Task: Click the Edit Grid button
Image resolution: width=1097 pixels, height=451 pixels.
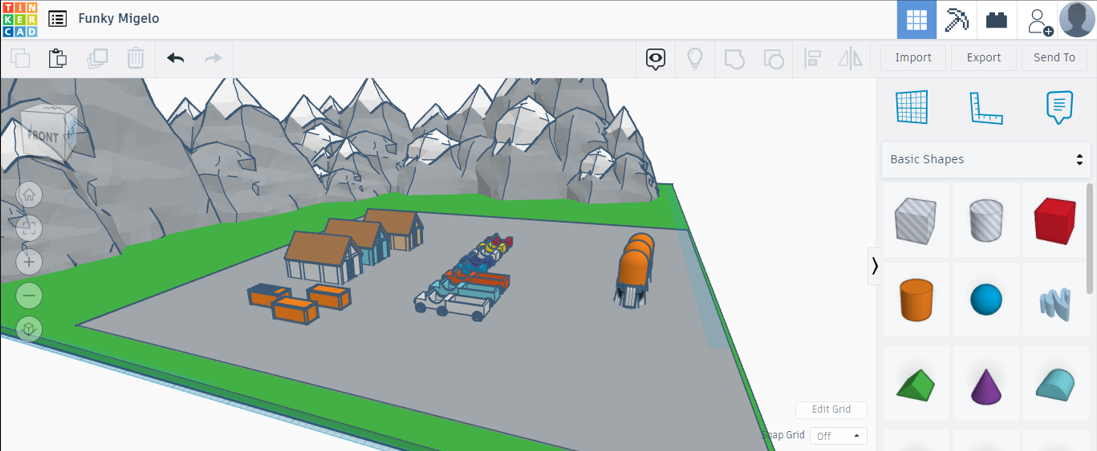Action: pyautogui.click(x=831, y=410)
